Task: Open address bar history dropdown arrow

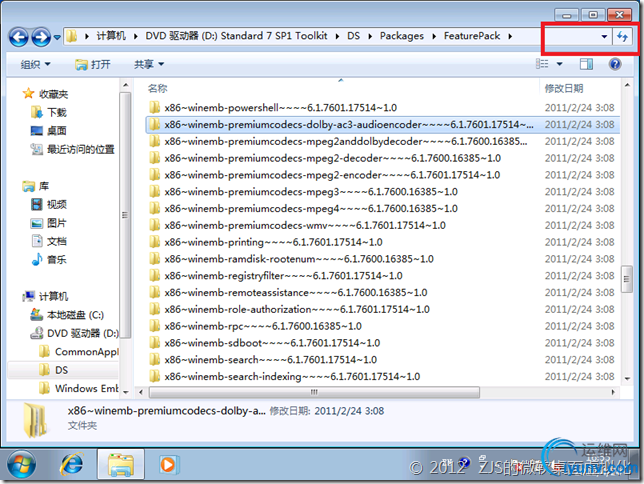Action: [604, 37]
